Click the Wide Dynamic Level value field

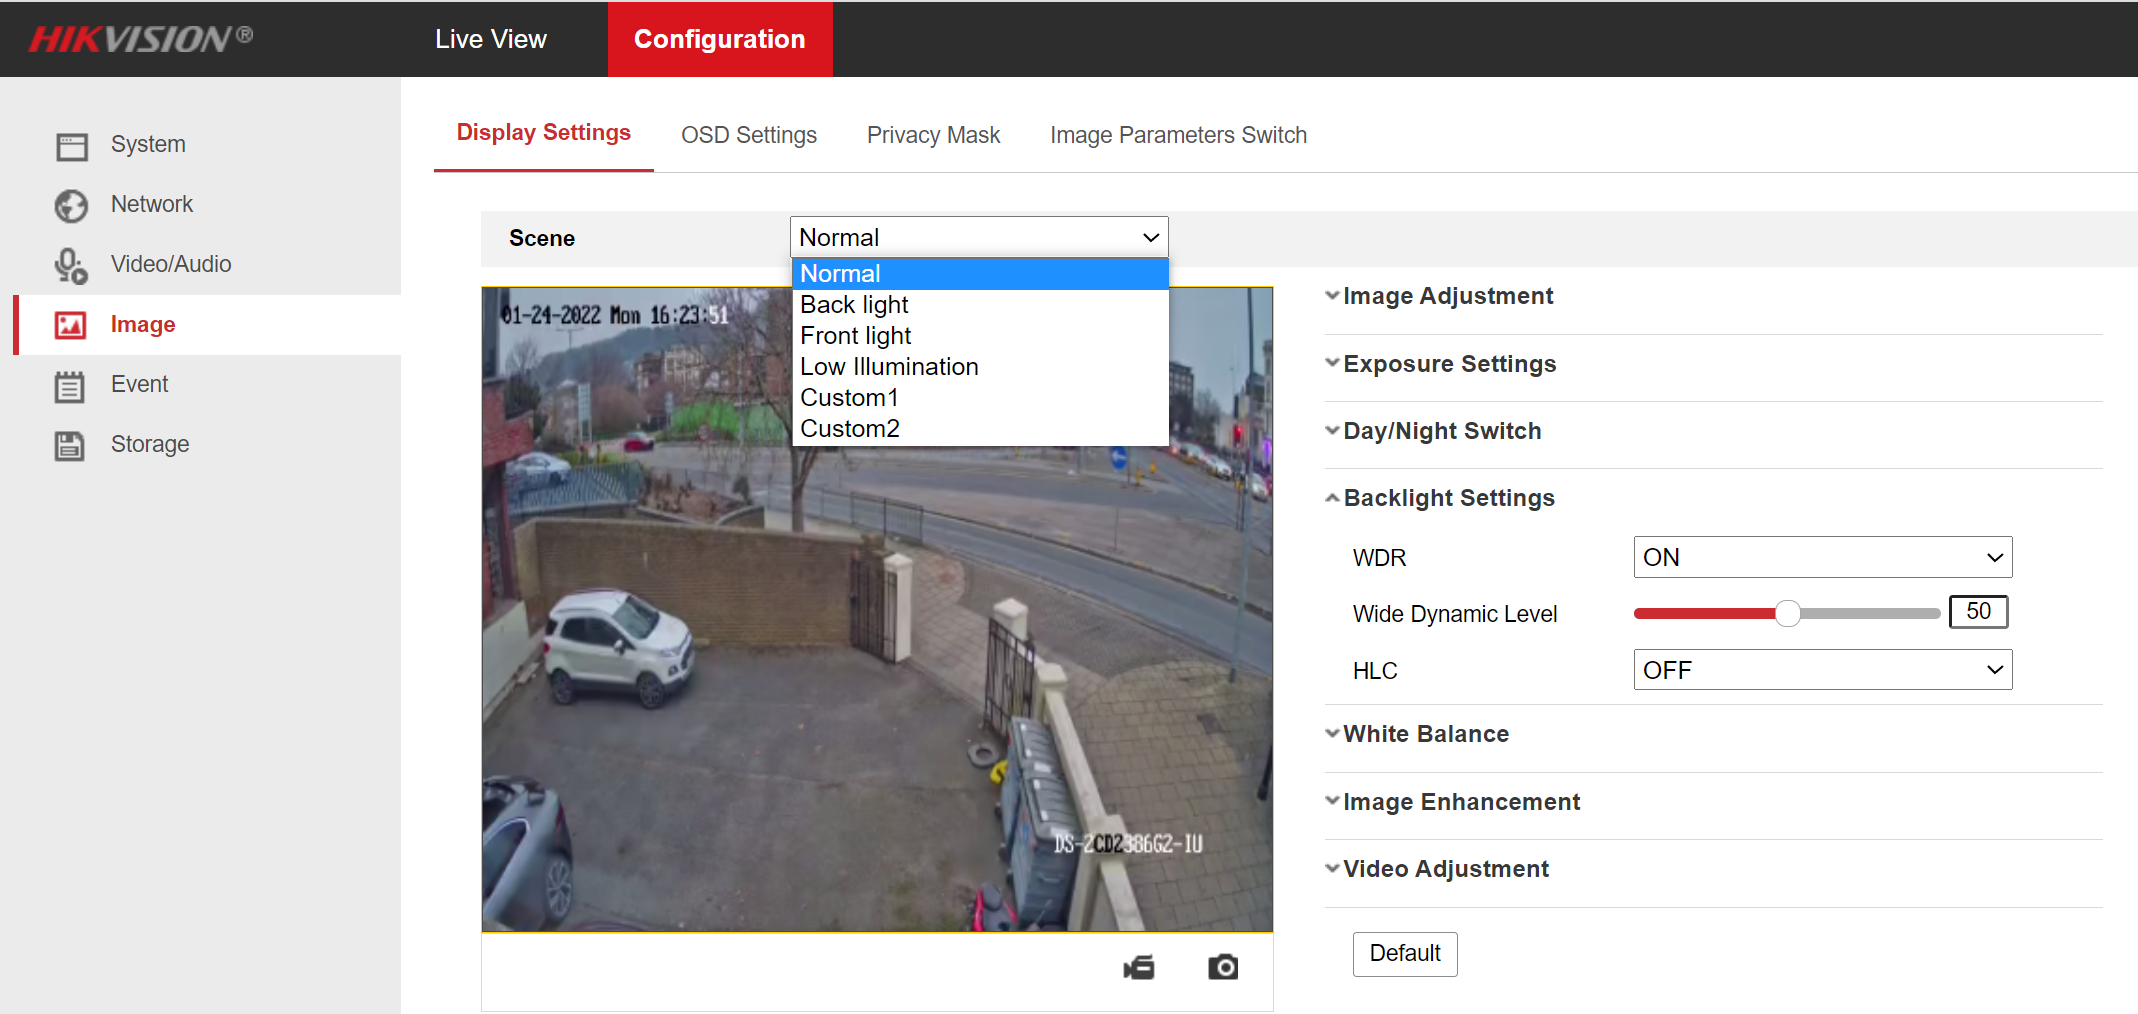1977,612
